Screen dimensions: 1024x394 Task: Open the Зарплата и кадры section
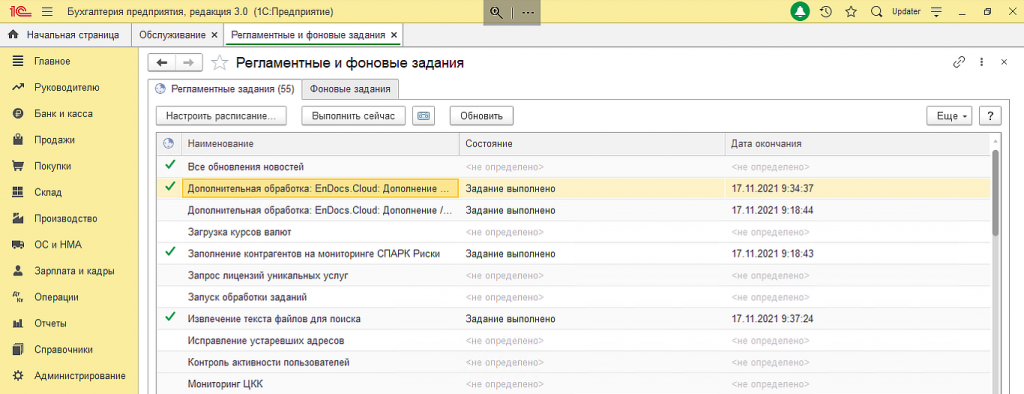(74, 271)
